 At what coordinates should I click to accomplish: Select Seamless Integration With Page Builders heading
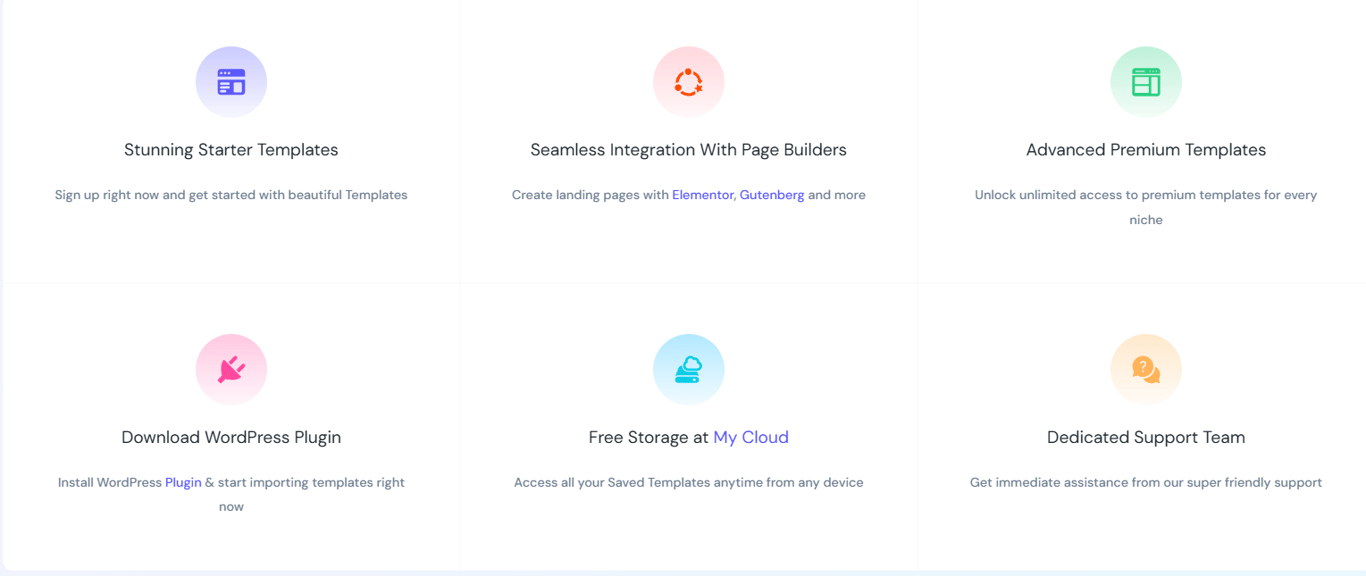click(x=689, y=150)
